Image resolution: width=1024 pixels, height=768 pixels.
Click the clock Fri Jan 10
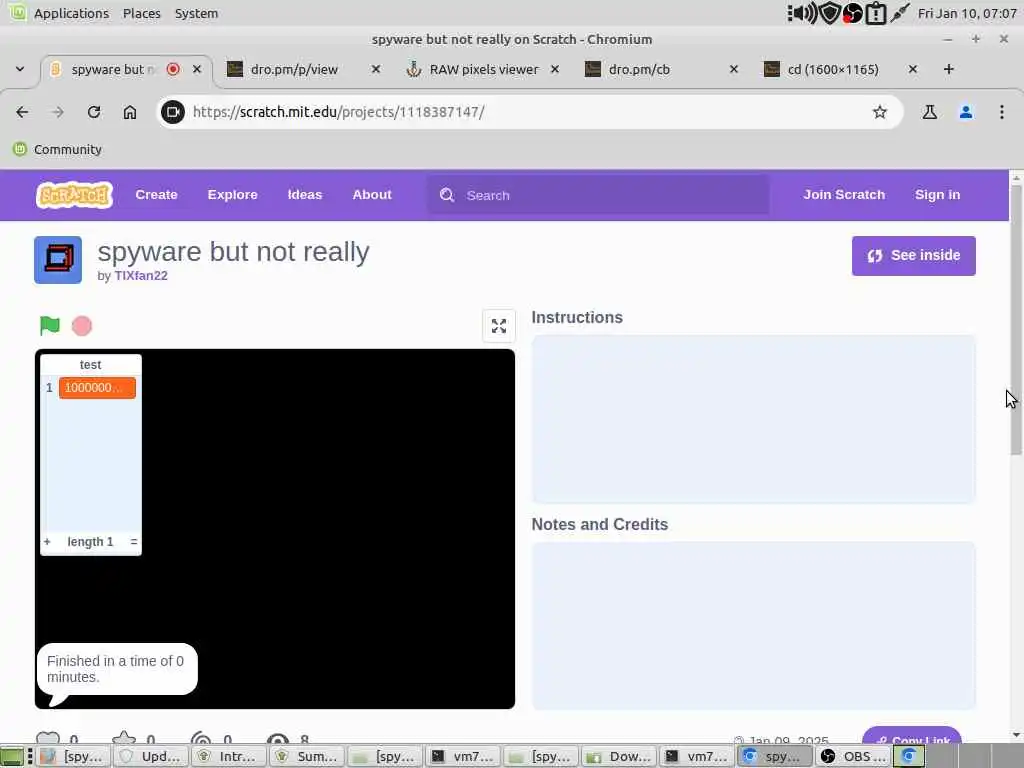[967, 13]
